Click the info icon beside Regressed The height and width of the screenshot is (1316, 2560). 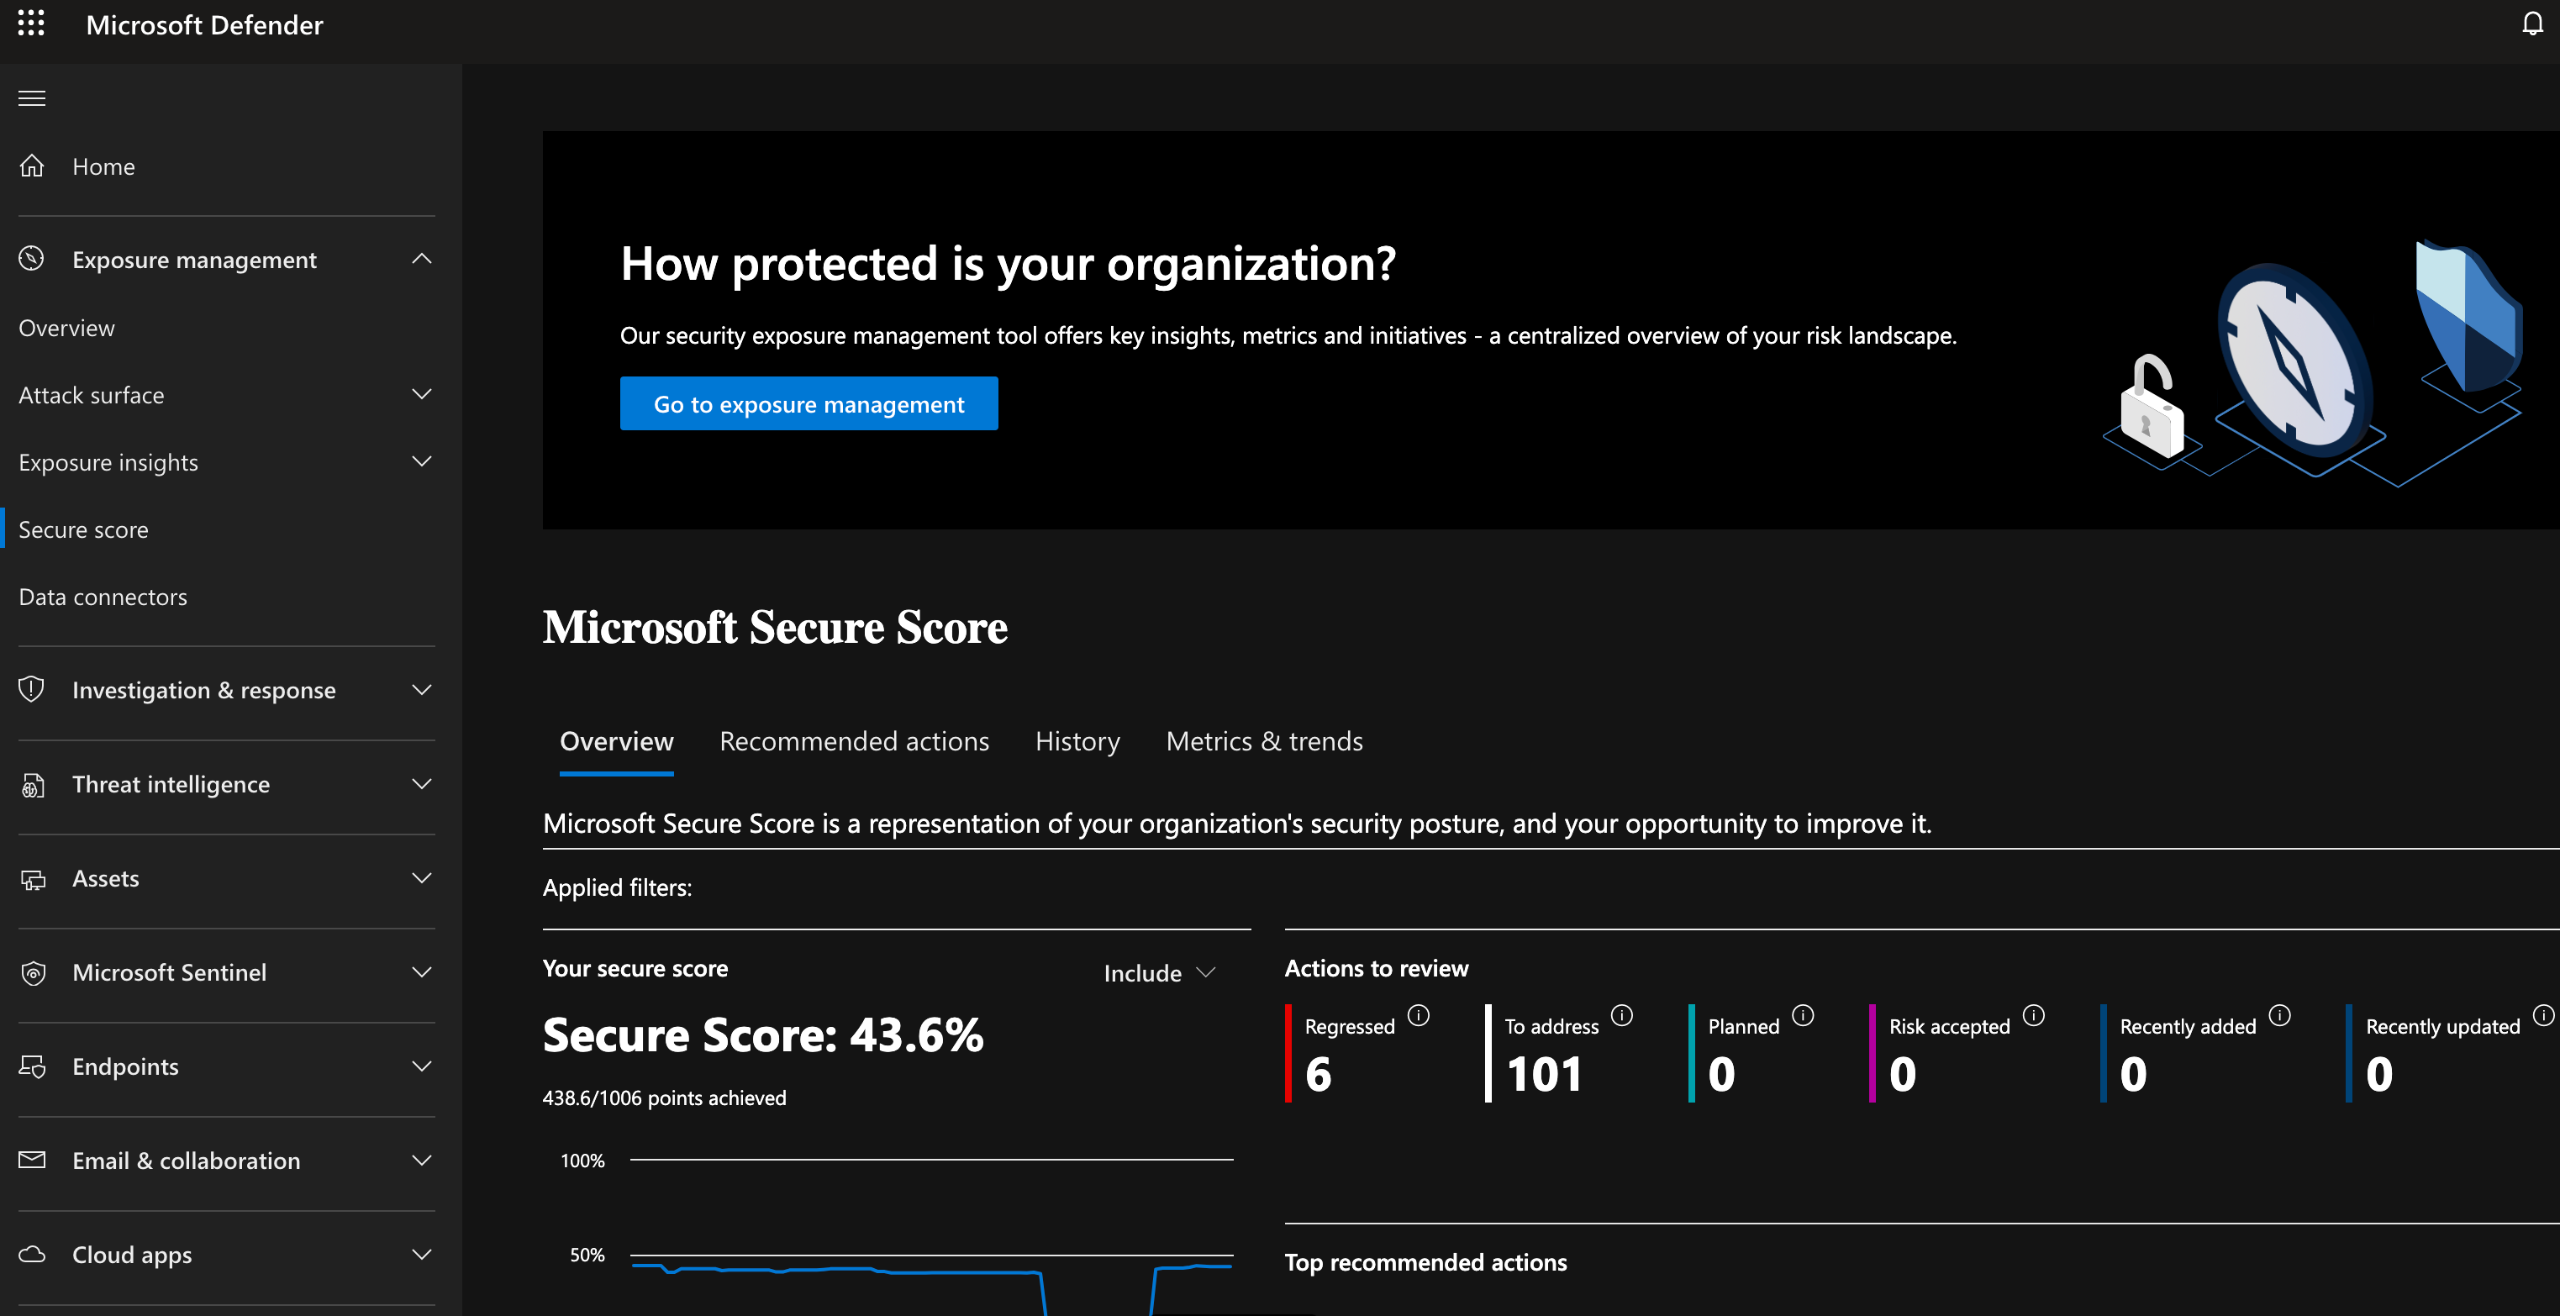click(1418, 1016)
